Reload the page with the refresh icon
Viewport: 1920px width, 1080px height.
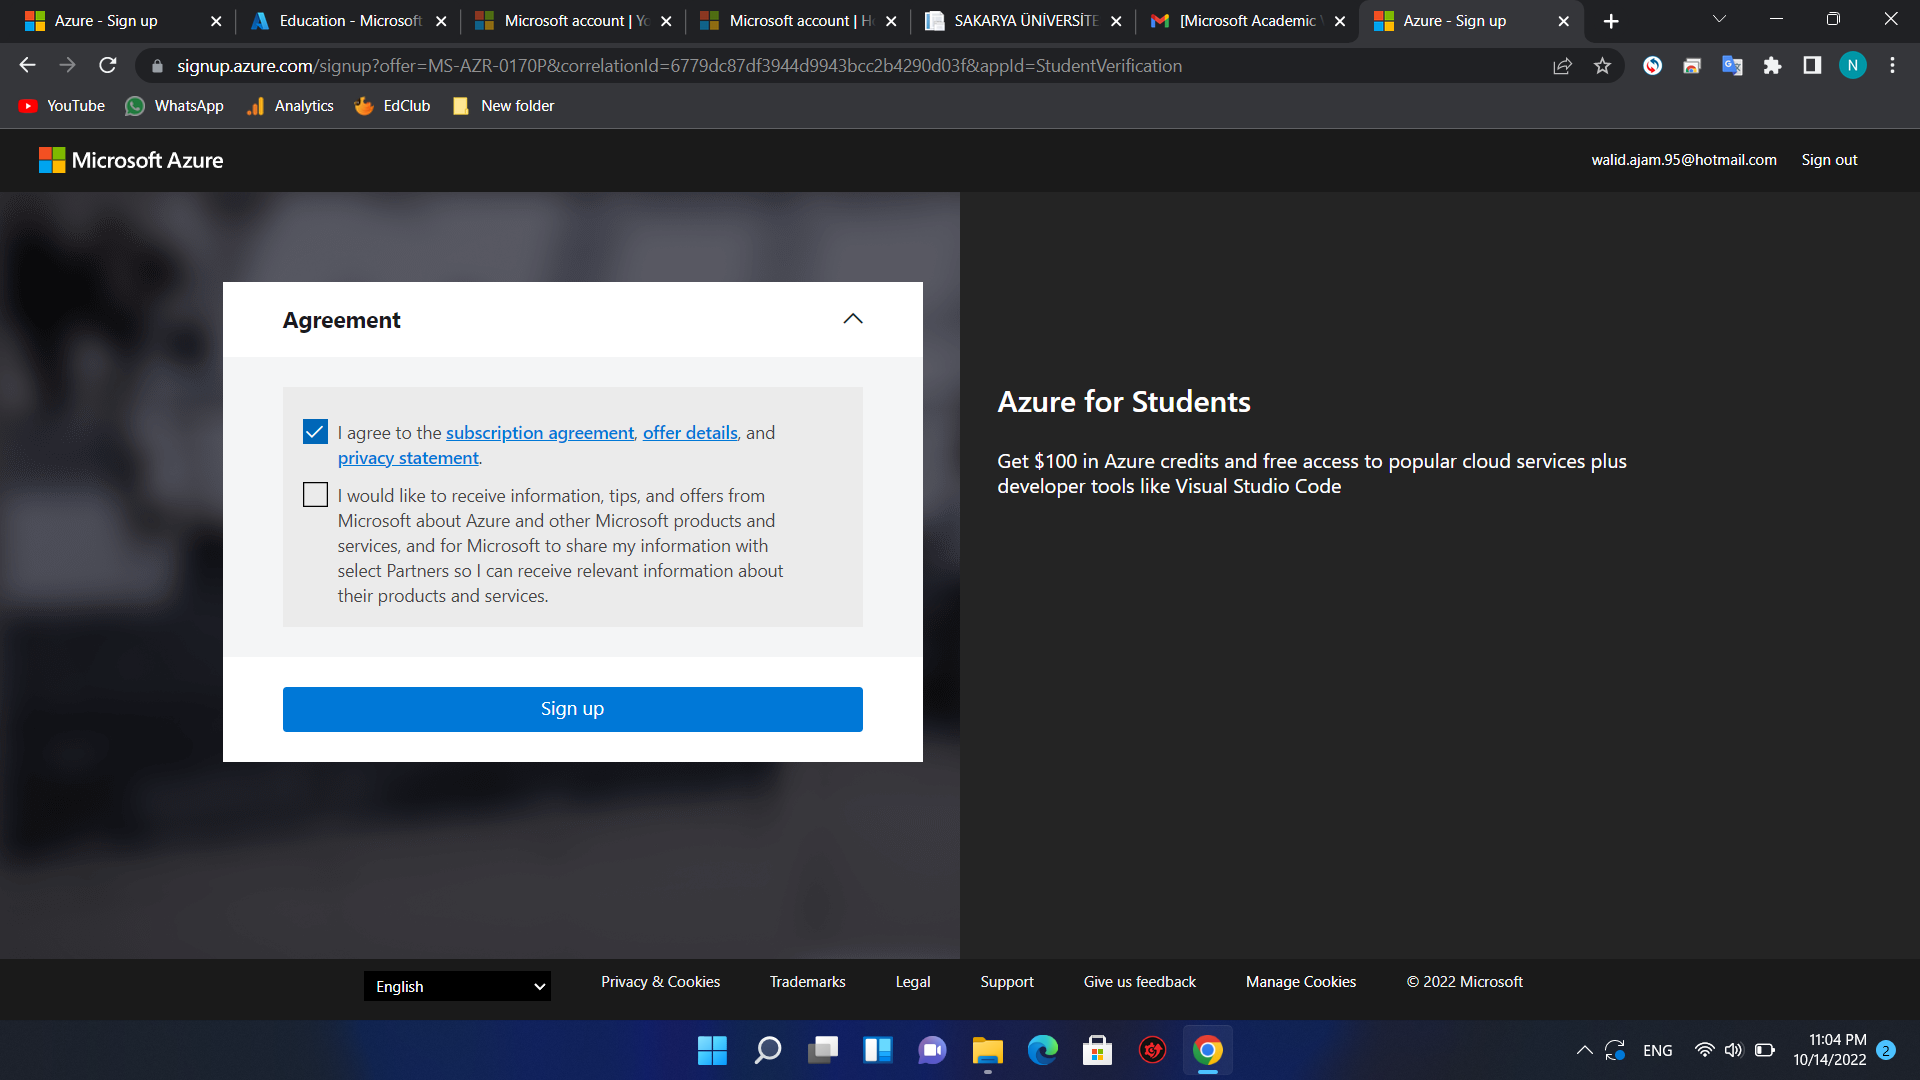(108, 66)
